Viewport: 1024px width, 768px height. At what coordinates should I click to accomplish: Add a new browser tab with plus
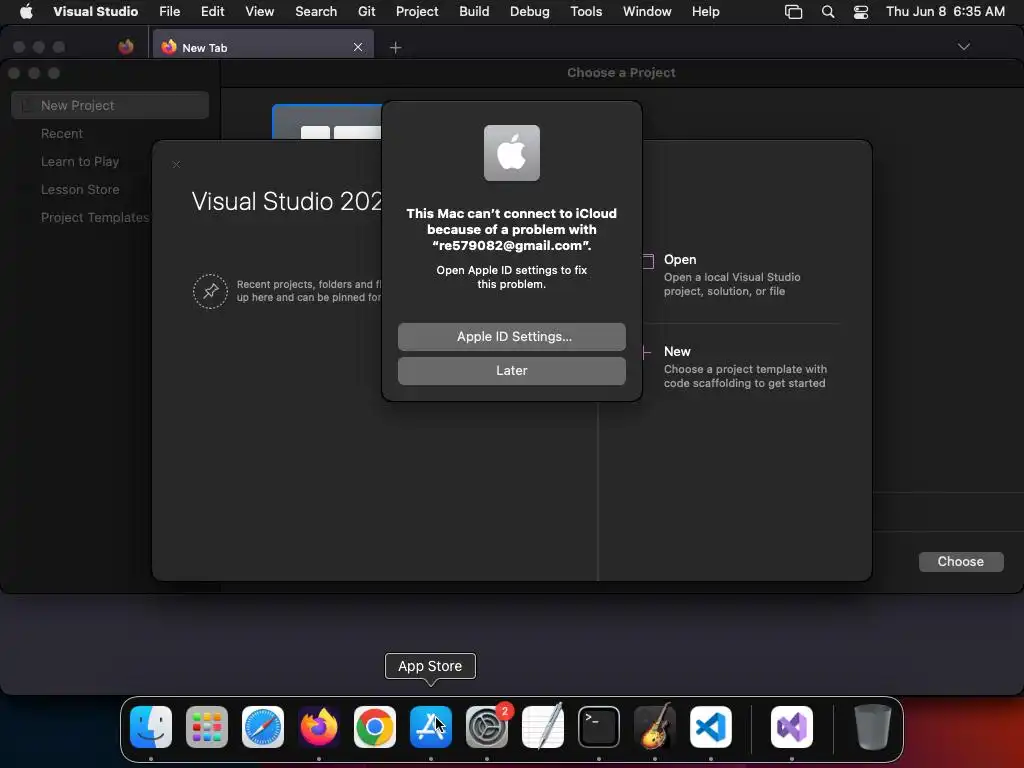point(395,47)
